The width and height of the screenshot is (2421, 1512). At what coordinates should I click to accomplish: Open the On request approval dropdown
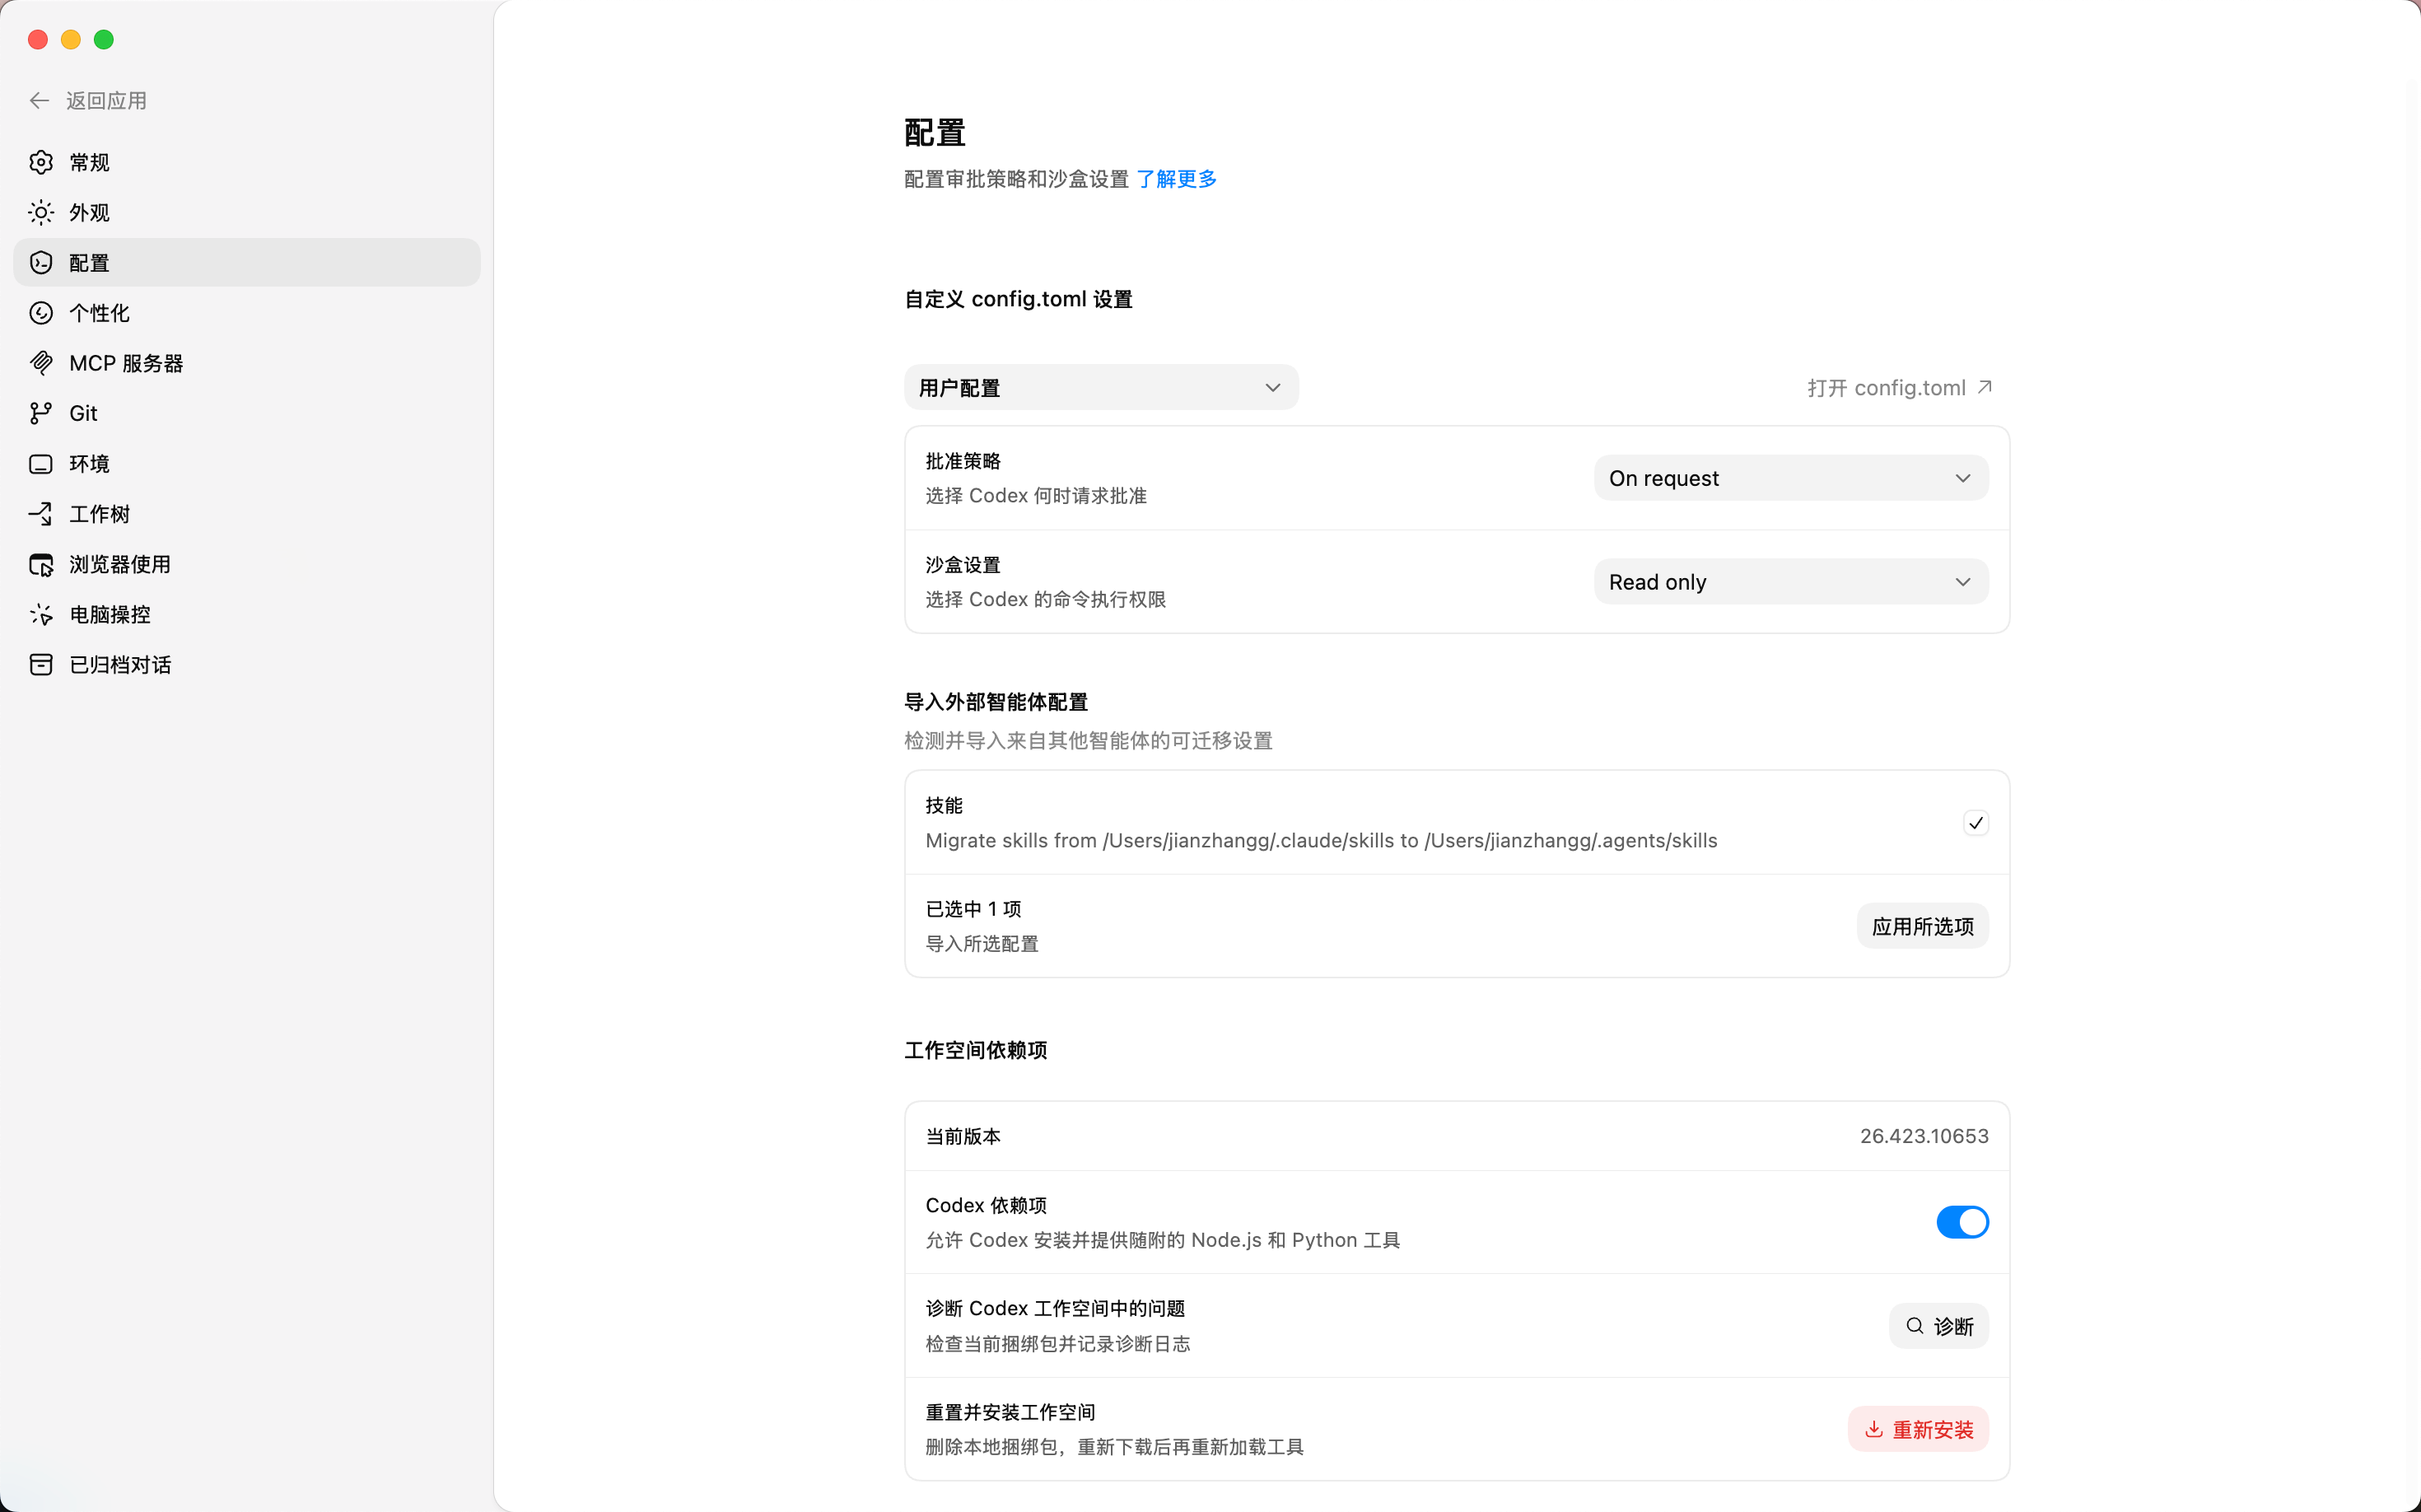coord(1789,478)
